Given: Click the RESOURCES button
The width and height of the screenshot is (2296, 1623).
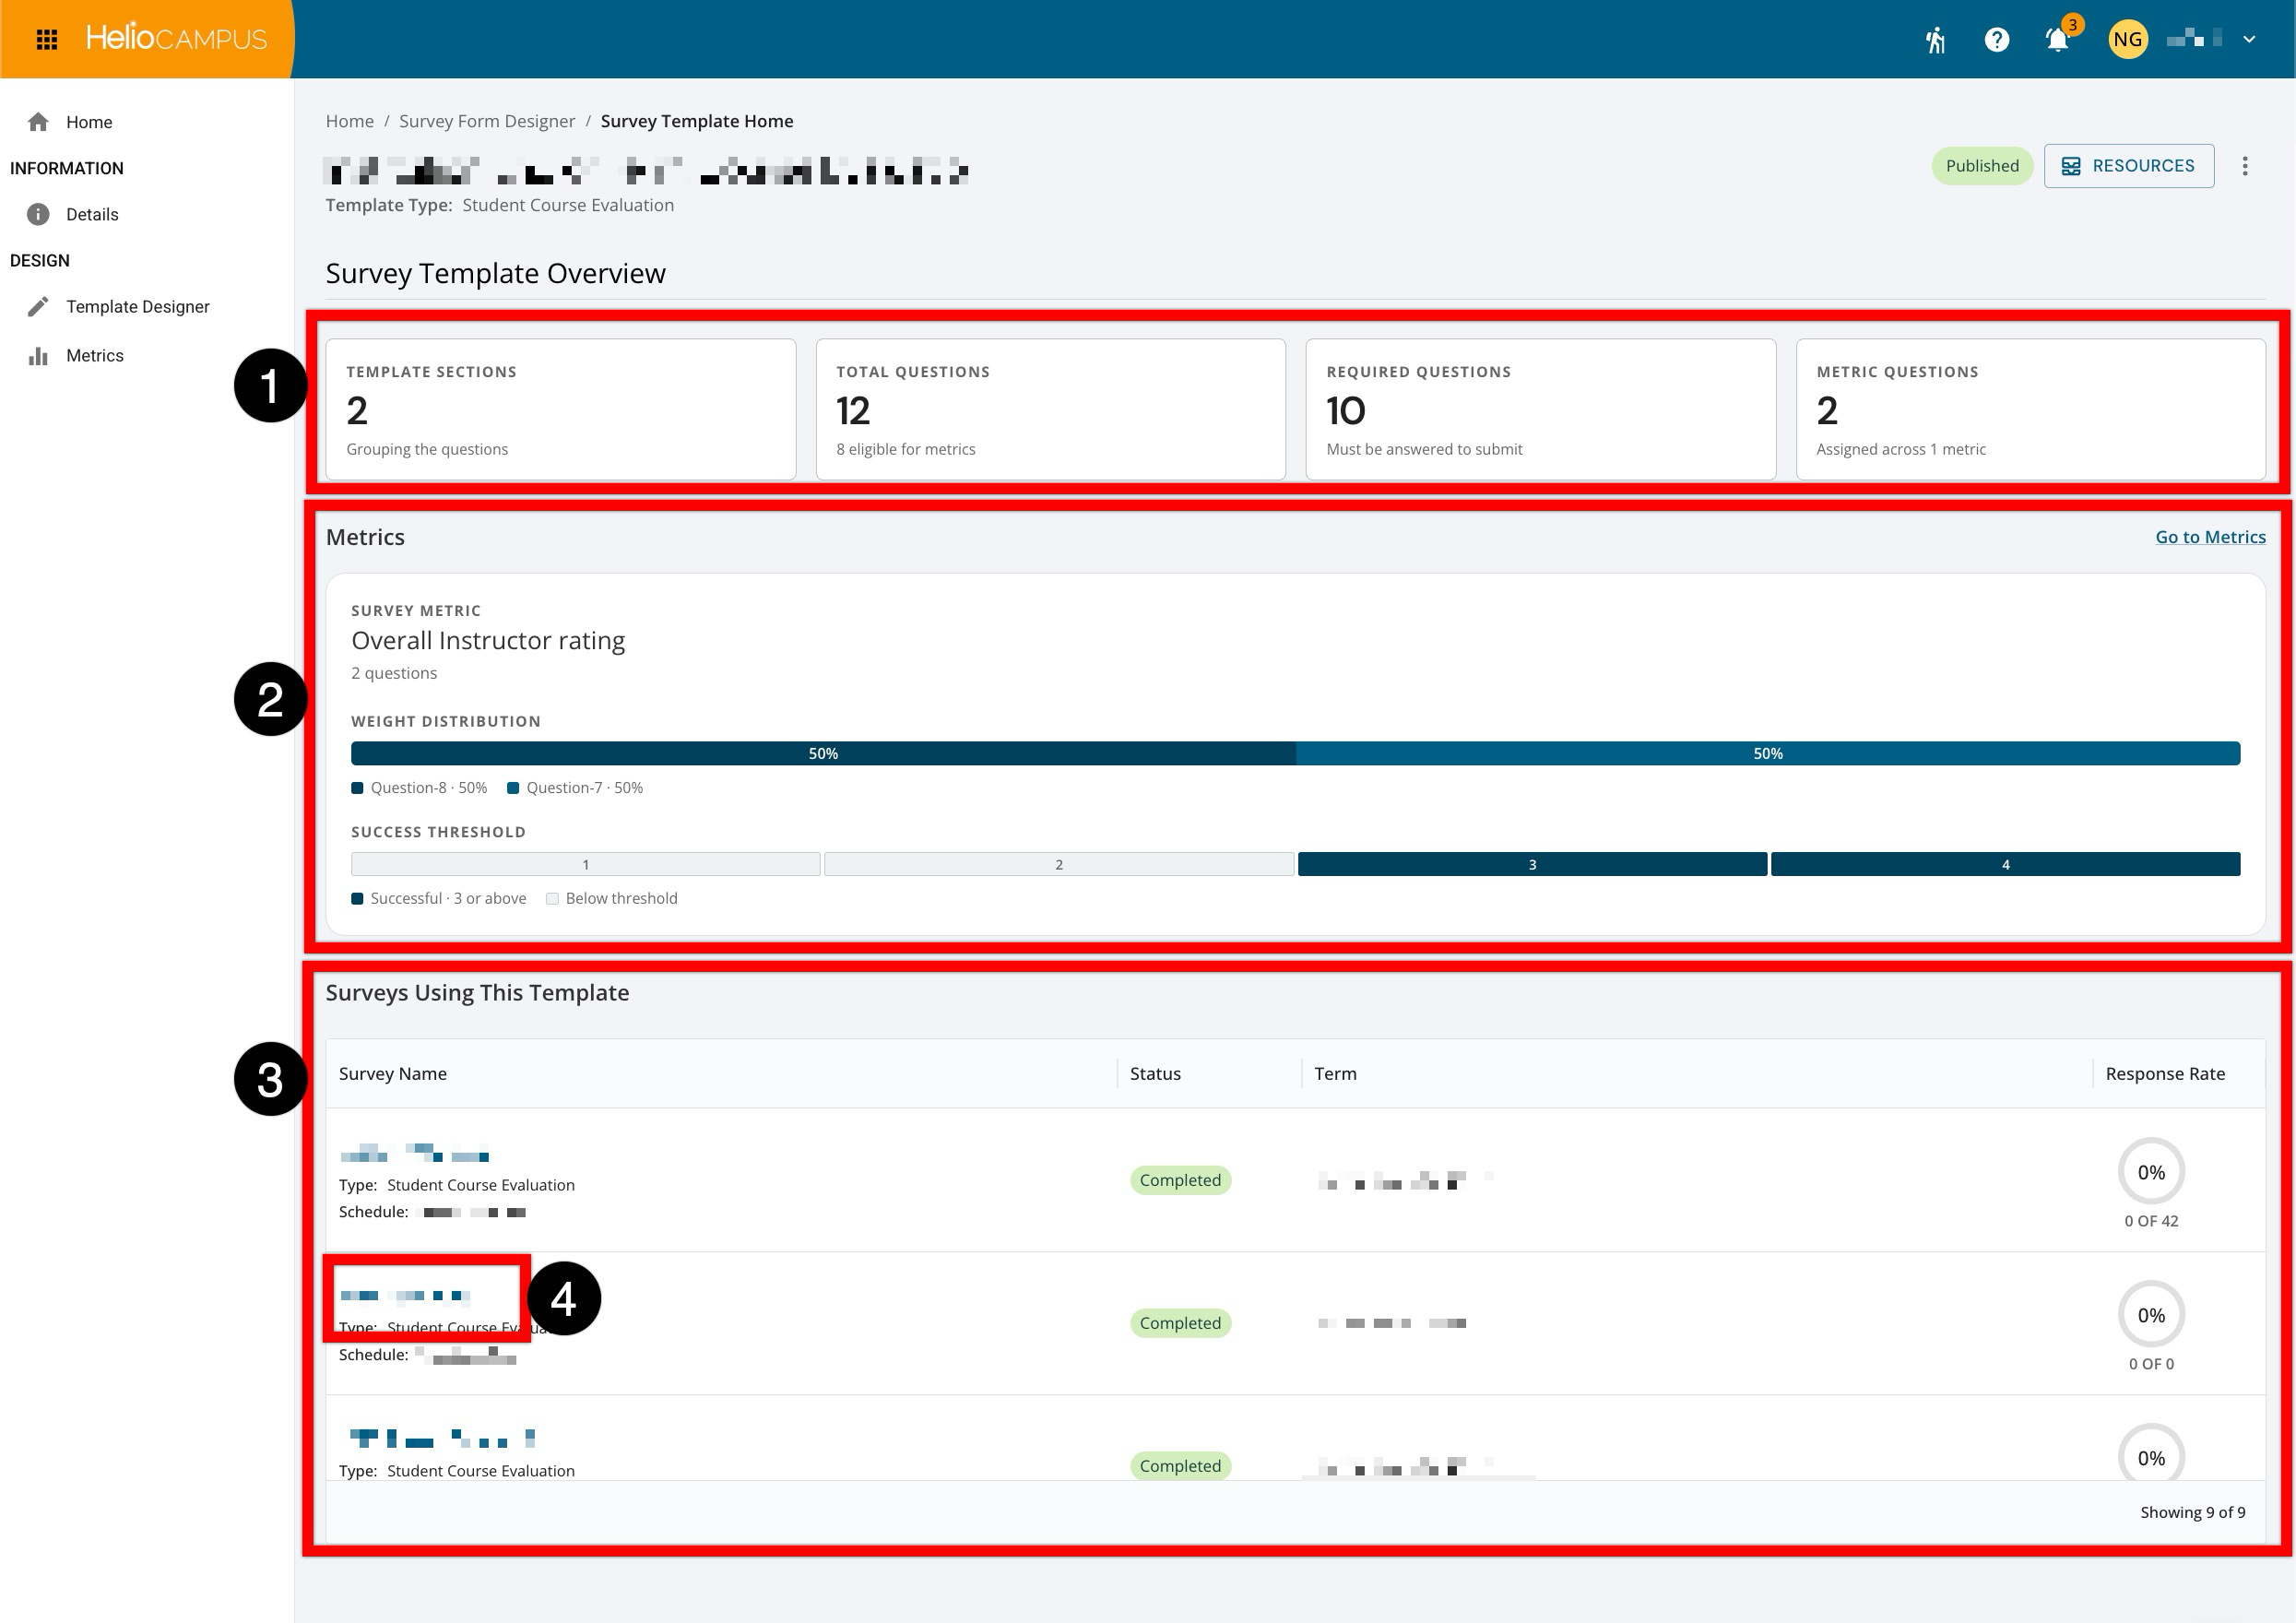Looking at the screenshot, I should click(2128, 166).
